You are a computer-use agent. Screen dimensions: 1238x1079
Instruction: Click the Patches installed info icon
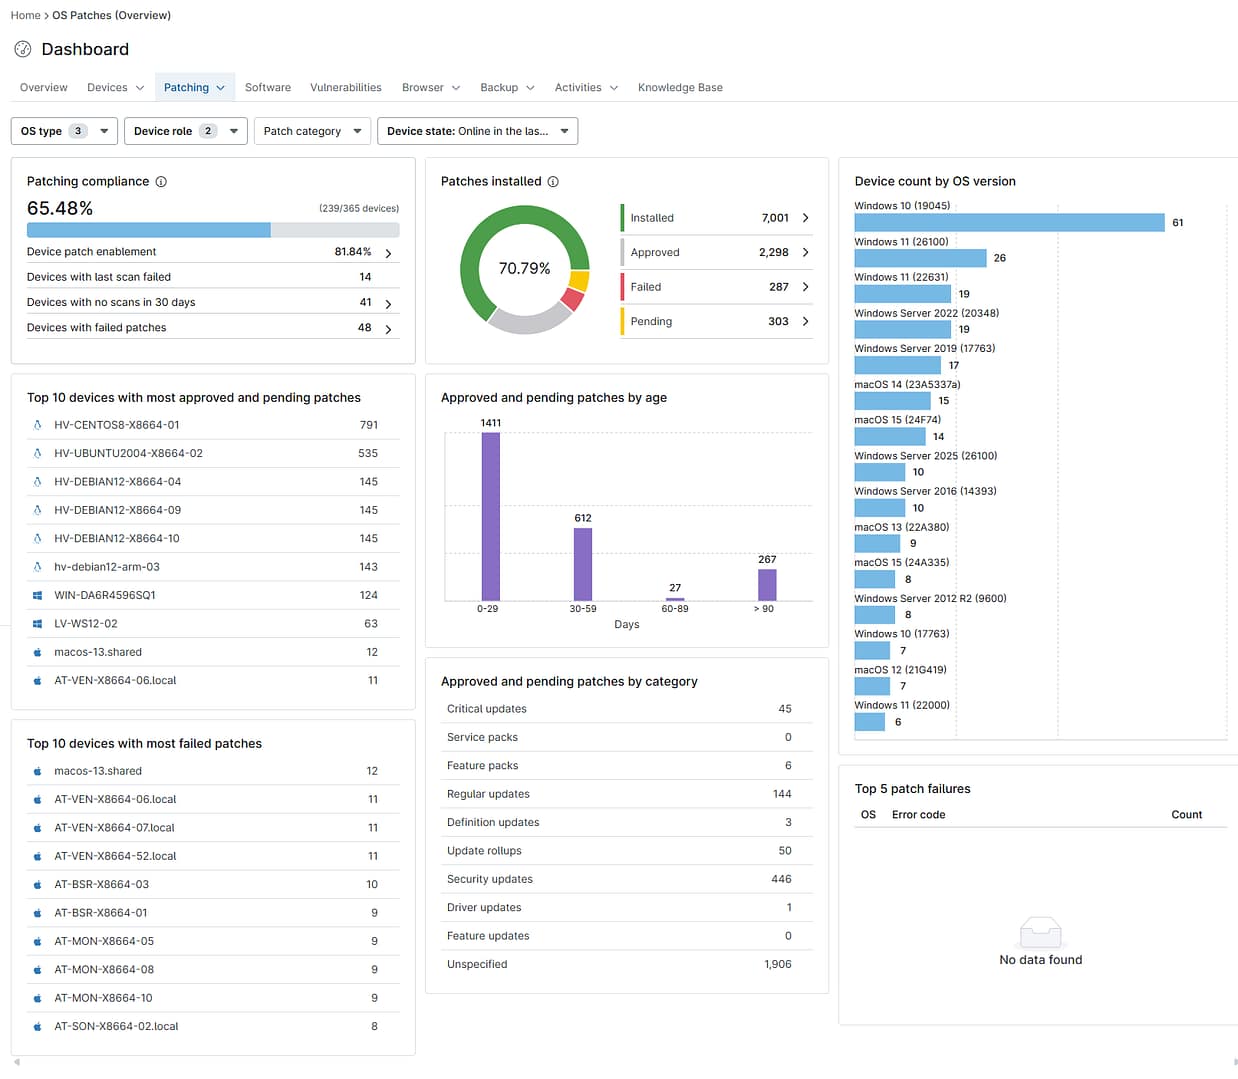pyautogui.click(x=551, y=181)
